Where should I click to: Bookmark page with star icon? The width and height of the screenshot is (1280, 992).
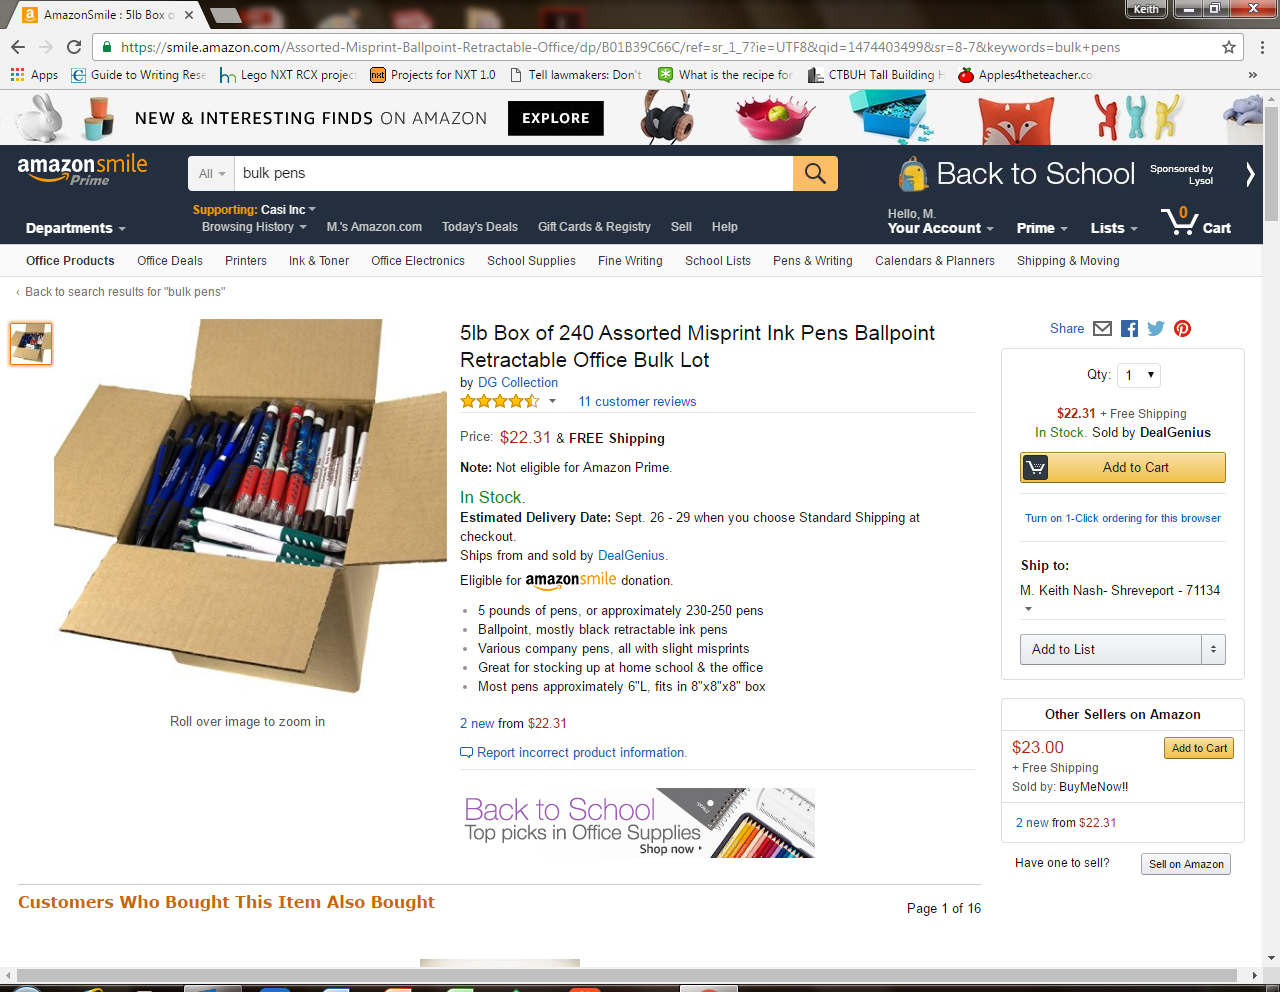(x=1229, y=47)
